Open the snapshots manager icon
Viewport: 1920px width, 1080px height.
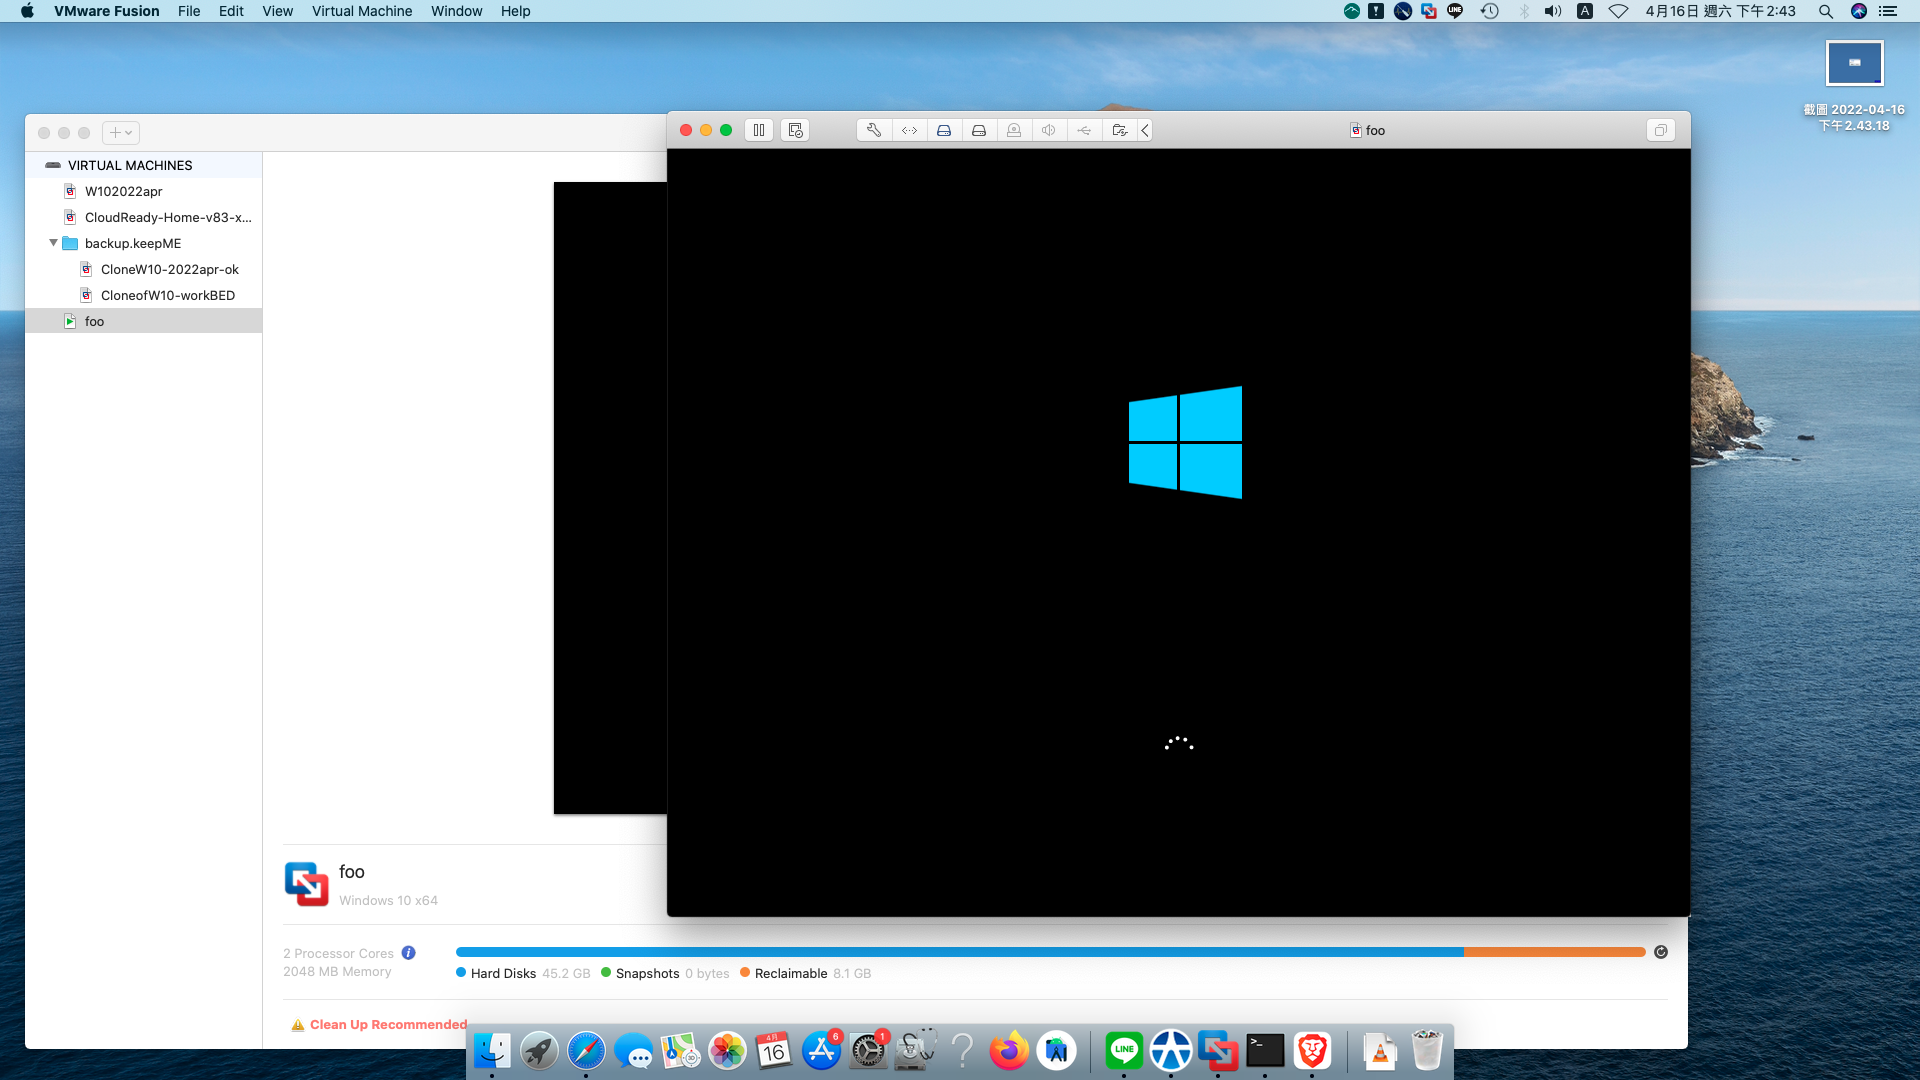tap(795, 130)
